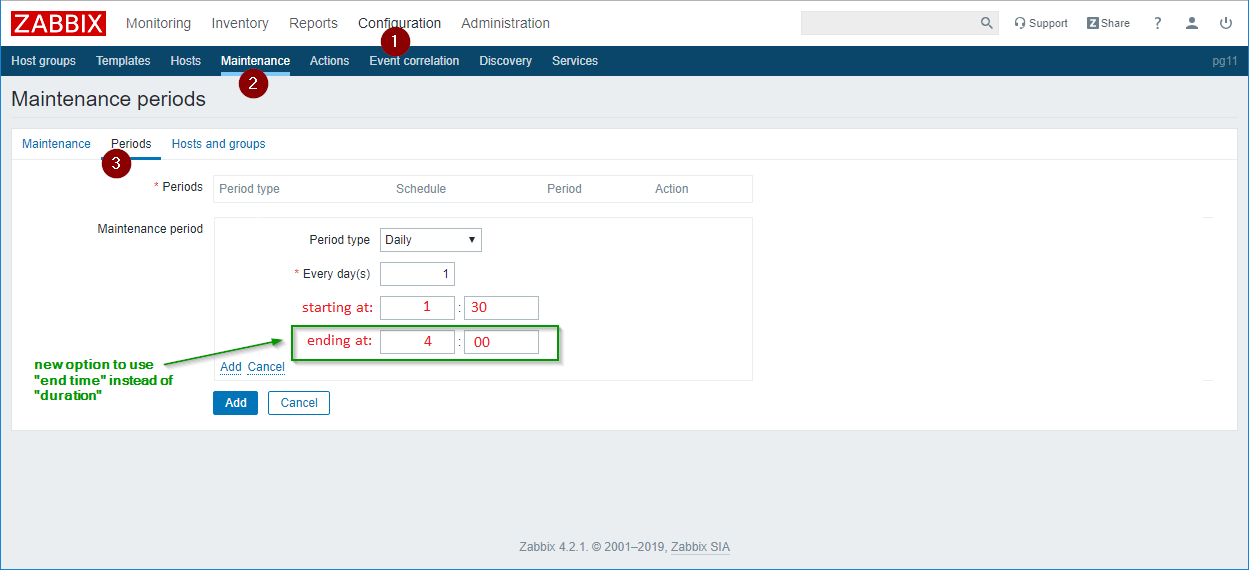Go to Actions submenu

pos(329,61)
